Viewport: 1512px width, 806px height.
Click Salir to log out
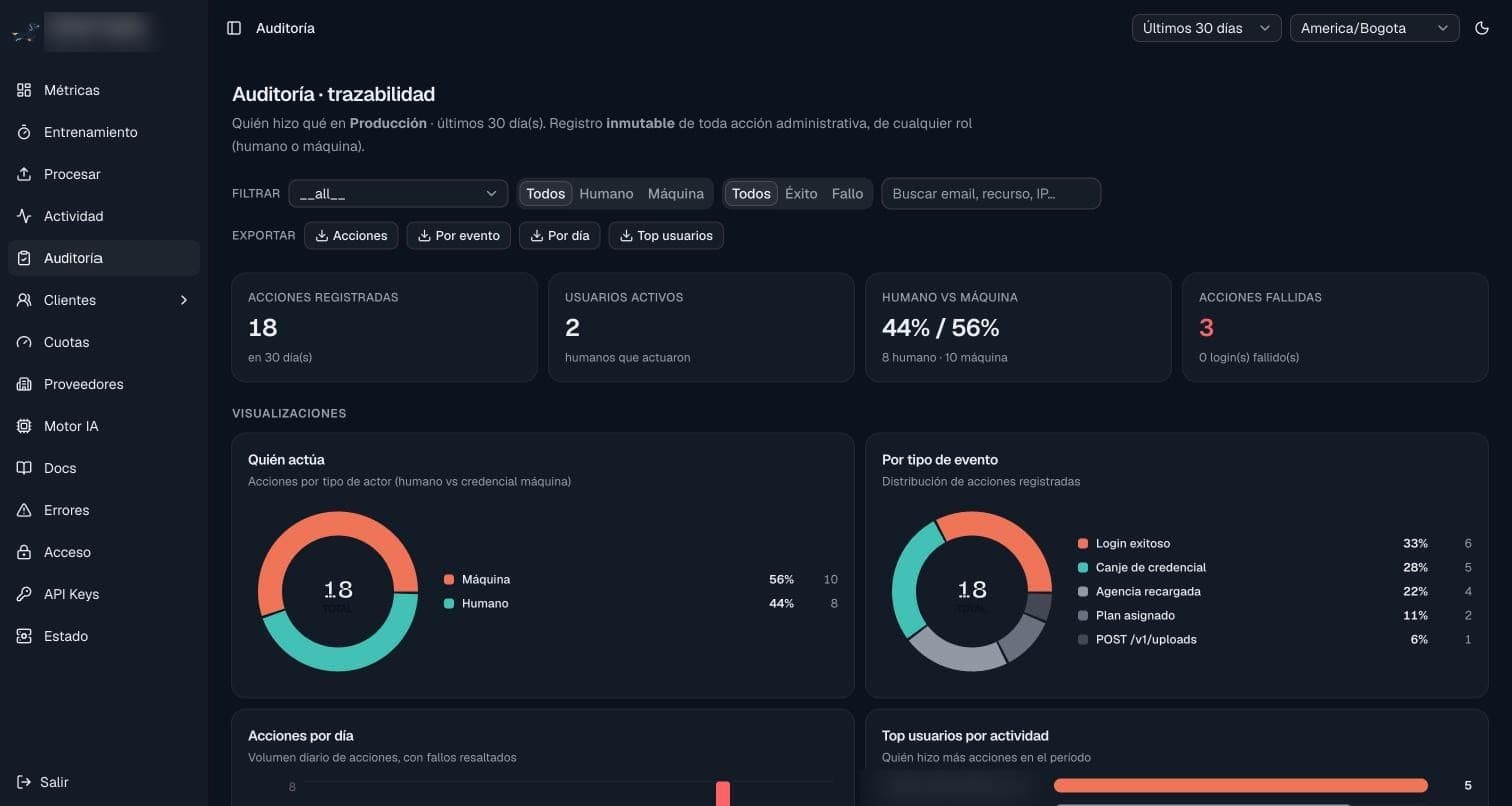(104, 782)
